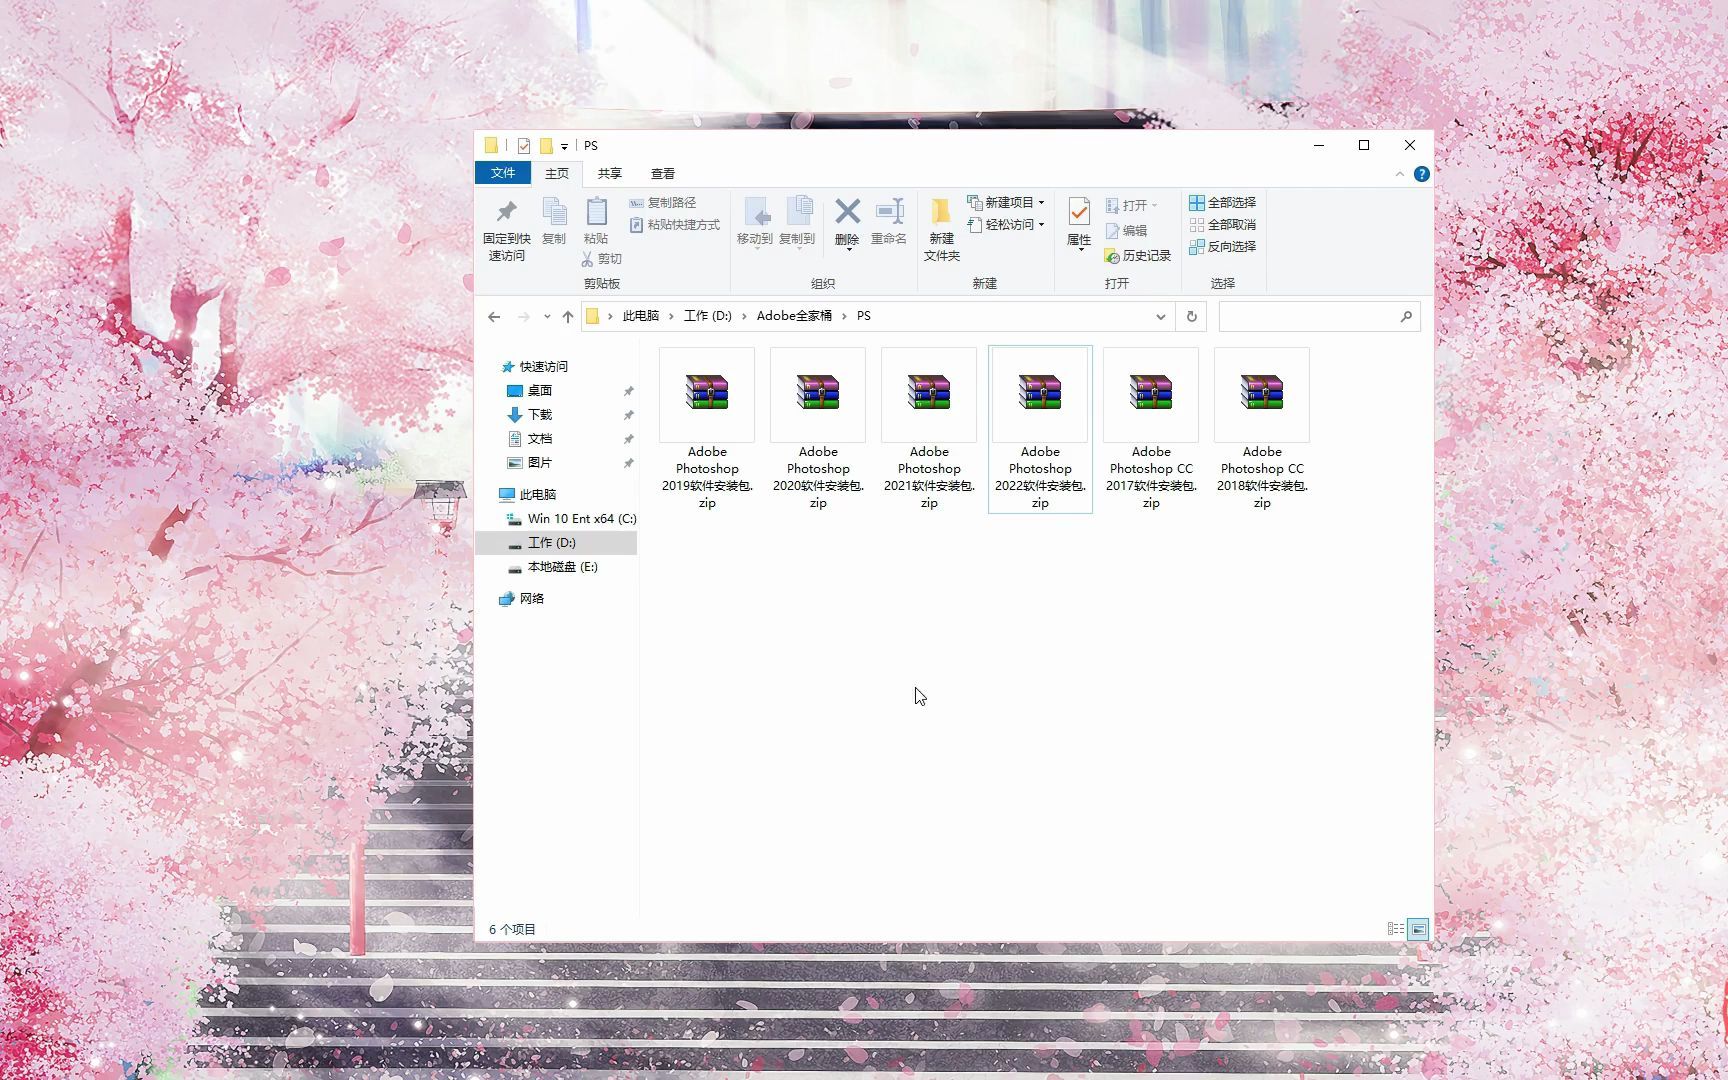Select all items with 全部选择

coord(1222,203)
